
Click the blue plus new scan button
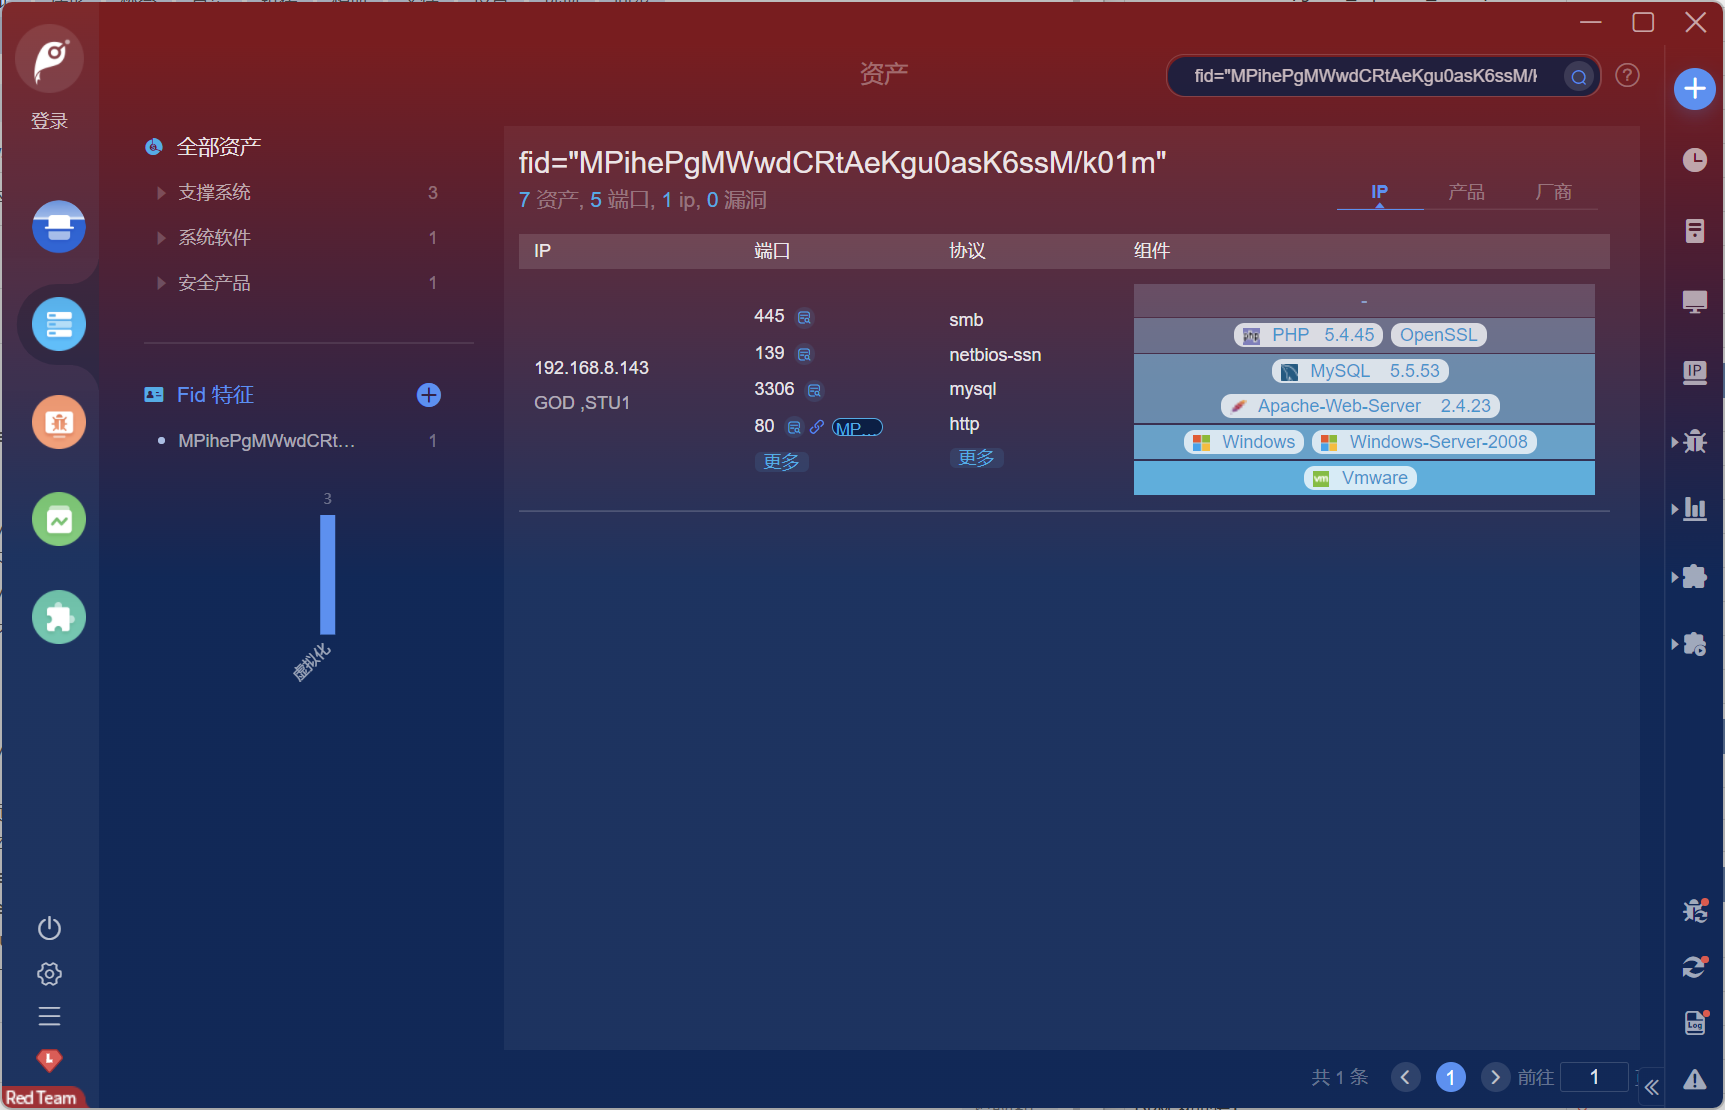tap(1695, 89)
